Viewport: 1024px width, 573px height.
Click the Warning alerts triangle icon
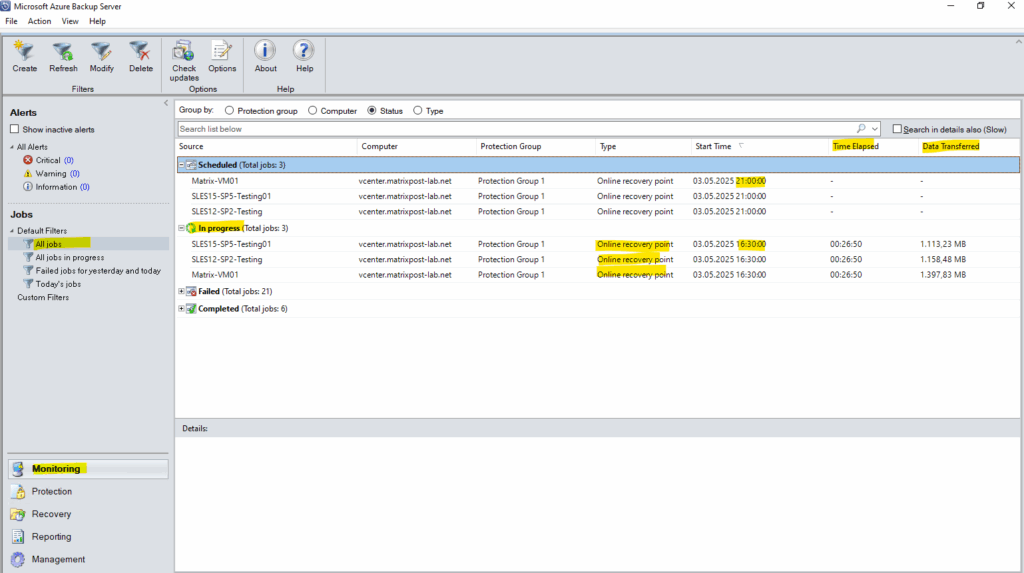click(27, 173)
